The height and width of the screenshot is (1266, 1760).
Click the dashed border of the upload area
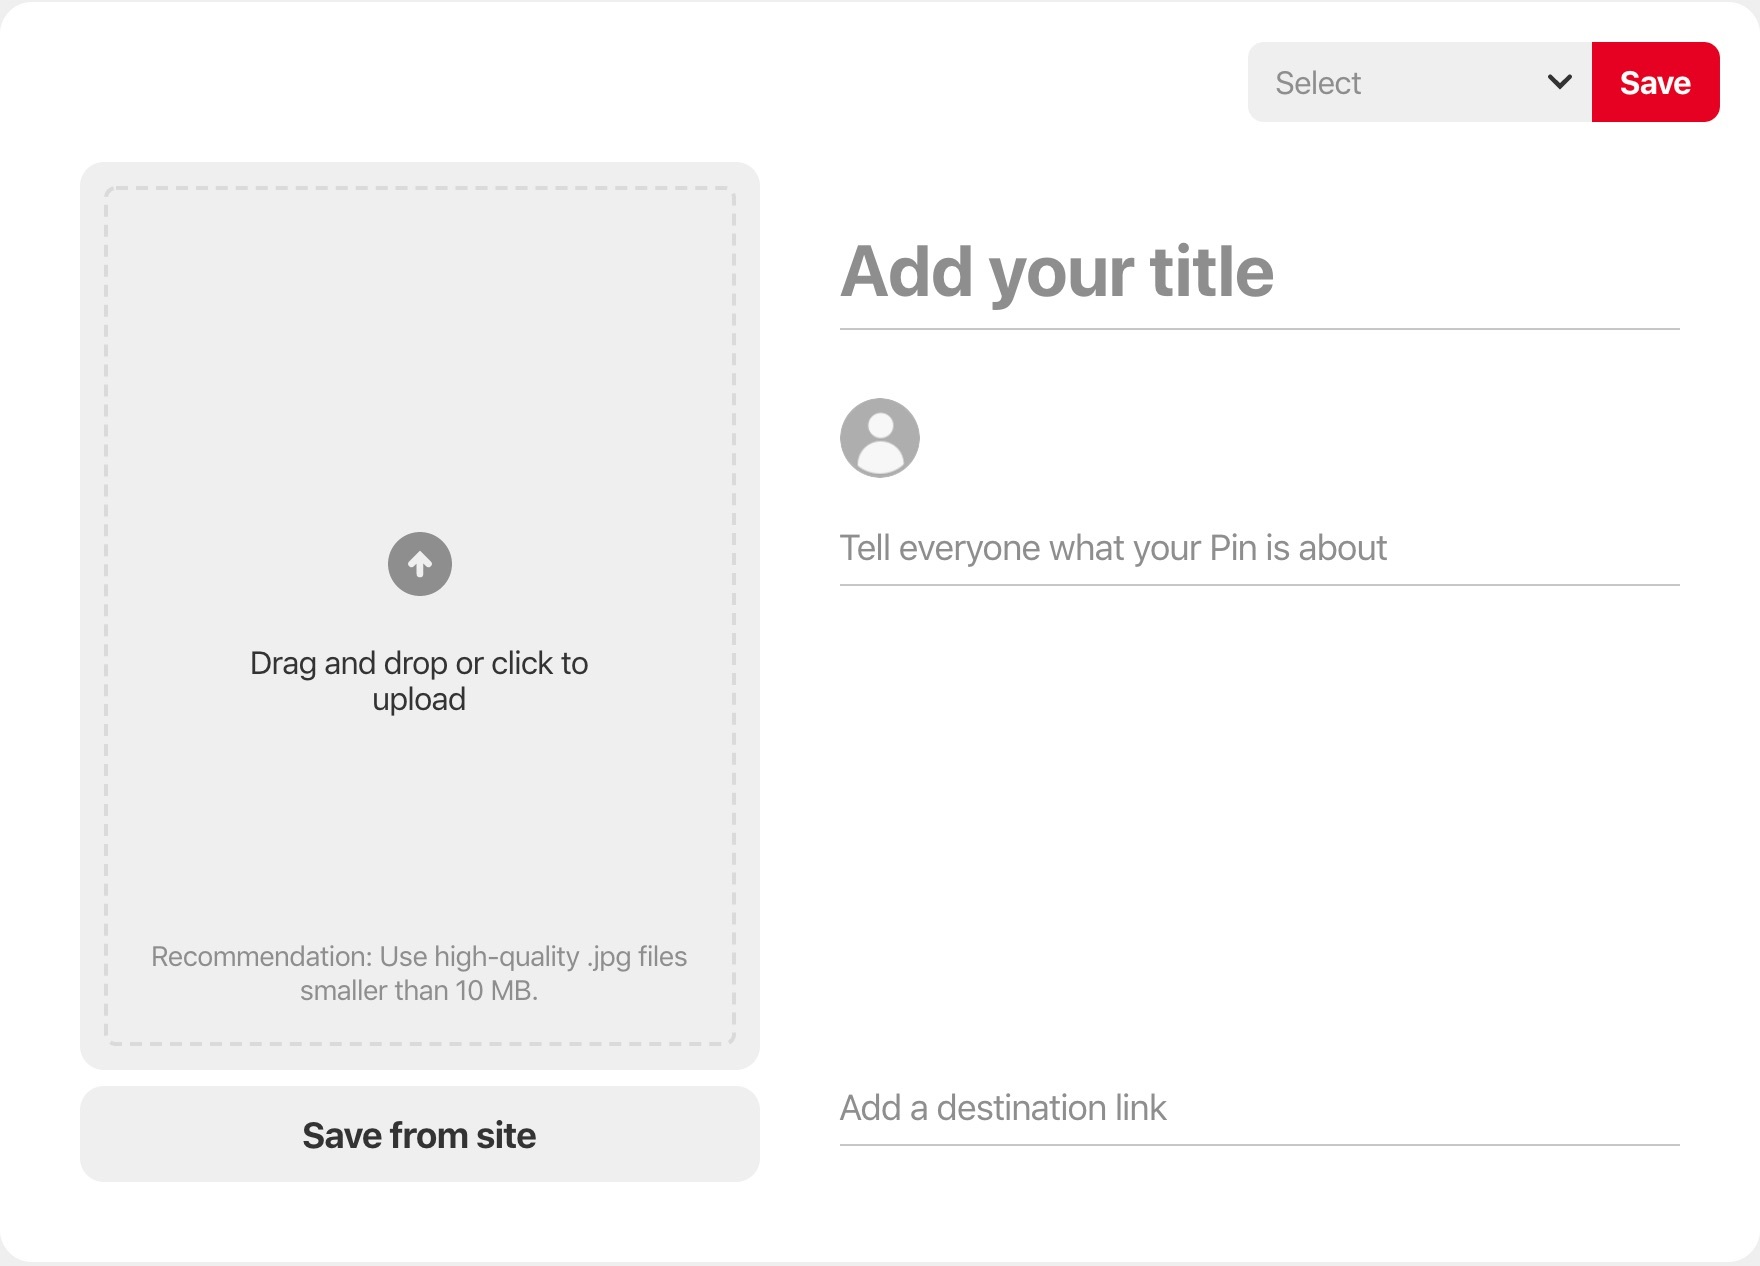click(107, 600)
